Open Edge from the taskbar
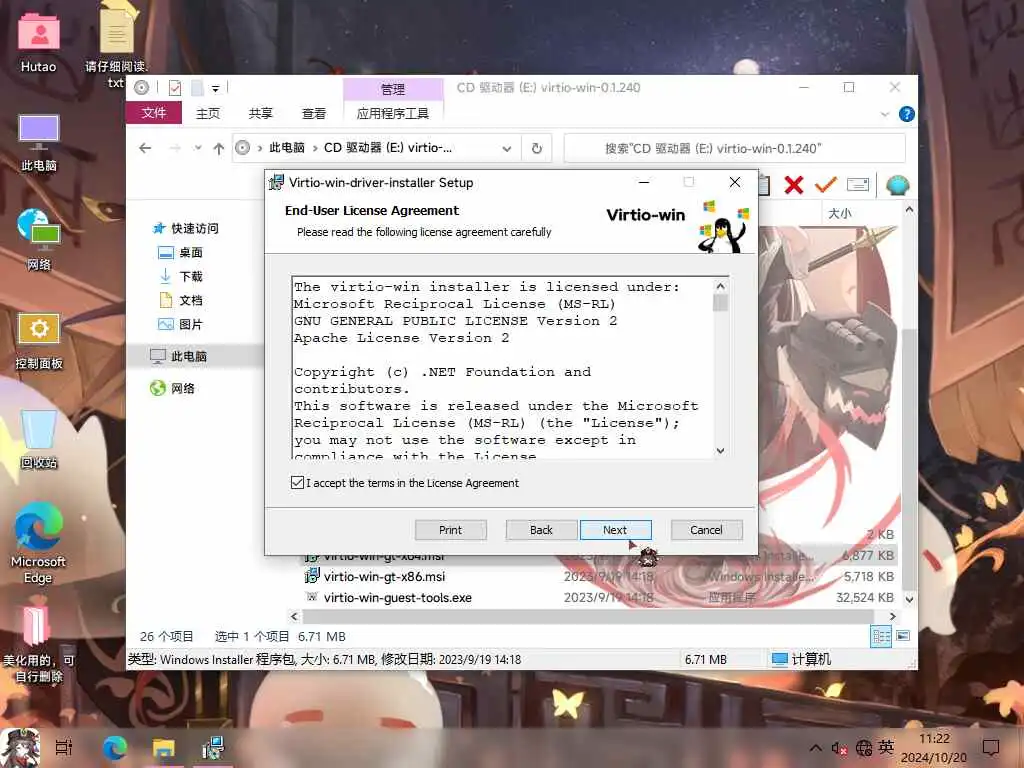 115,748
